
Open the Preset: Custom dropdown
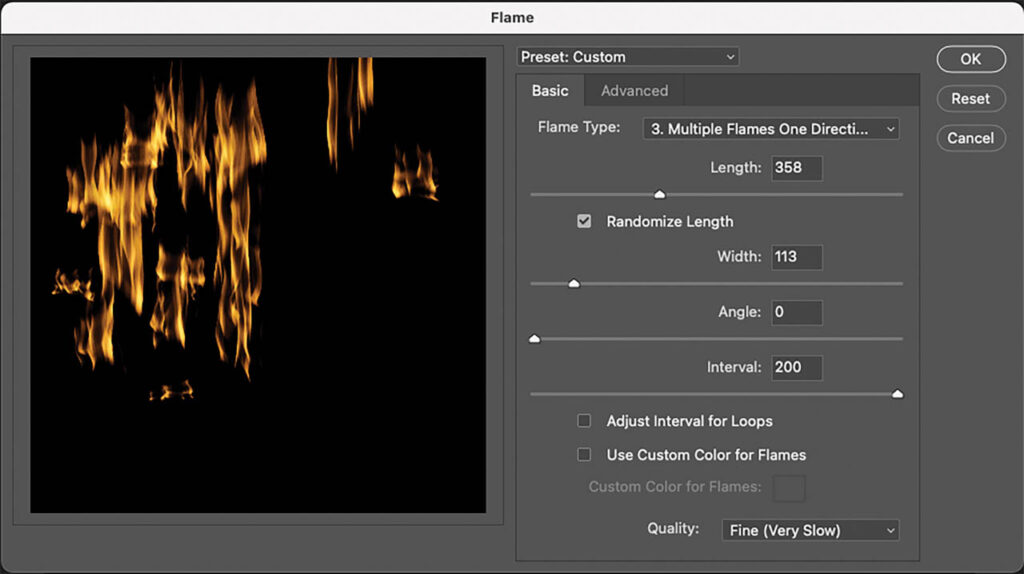628,57
